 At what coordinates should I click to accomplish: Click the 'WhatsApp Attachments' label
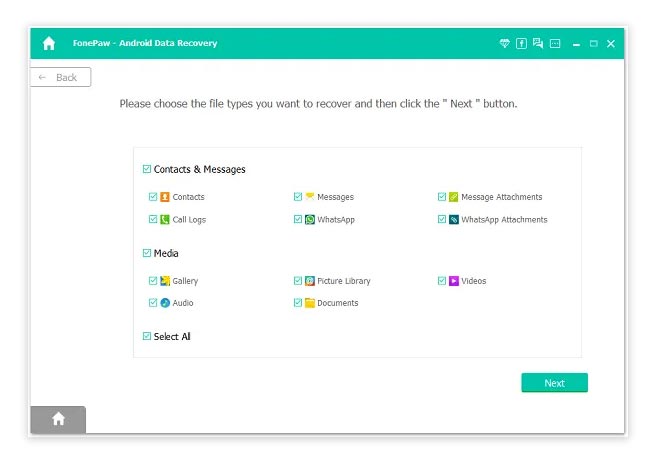[504, 219]
